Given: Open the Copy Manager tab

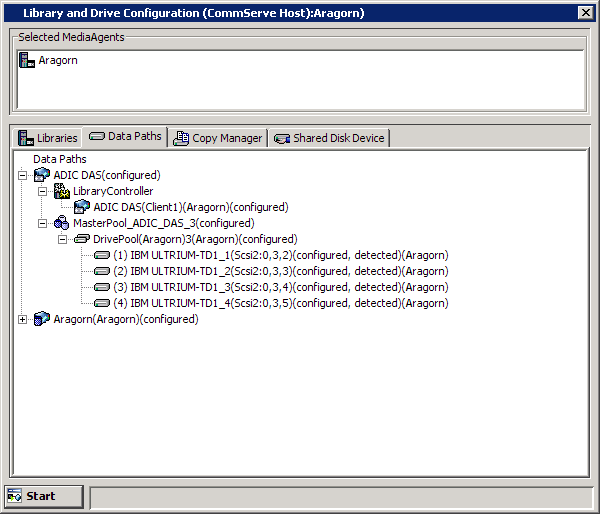Looking at the screenshot, I should [x=218, y=138].
